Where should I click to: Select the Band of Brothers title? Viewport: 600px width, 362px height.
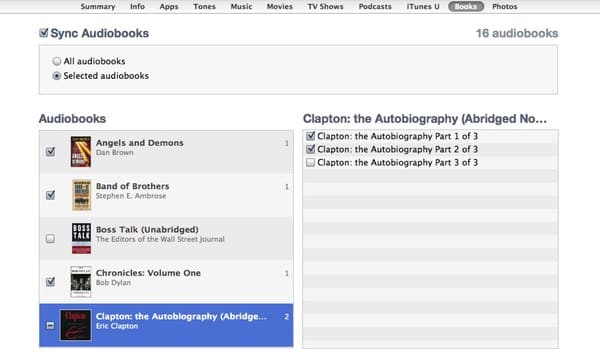pos(132,186)
